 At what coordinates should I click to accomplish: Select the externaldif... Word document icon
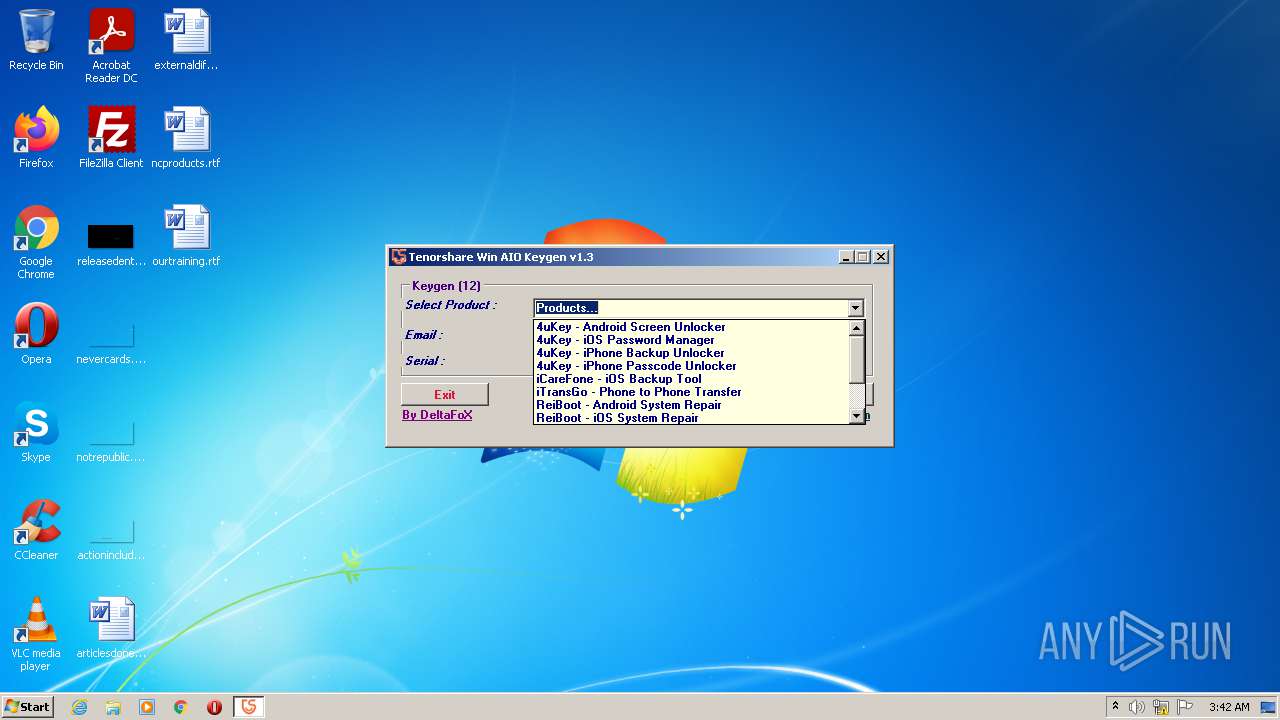coord(186,40)
